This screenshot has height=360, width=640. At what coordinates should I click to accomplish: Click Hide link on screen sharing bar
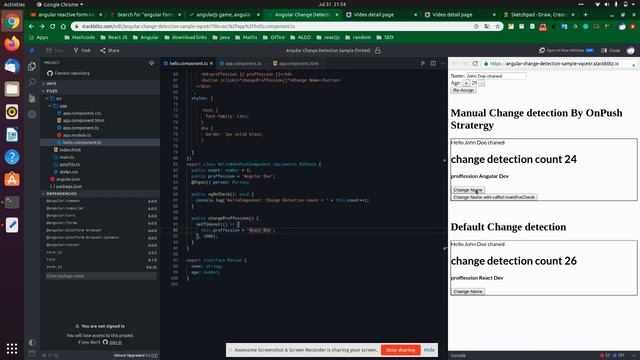click(x=429, y=350)
